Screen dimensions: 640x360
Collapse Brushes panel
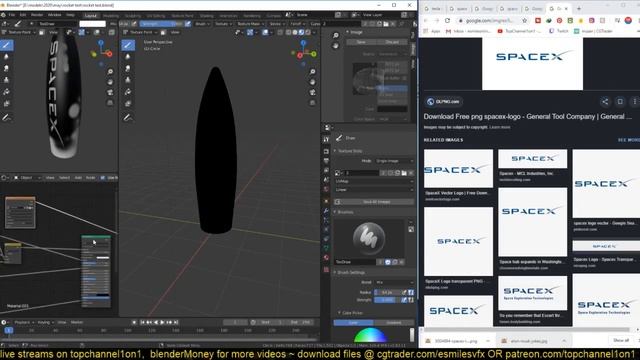[335, 212]
